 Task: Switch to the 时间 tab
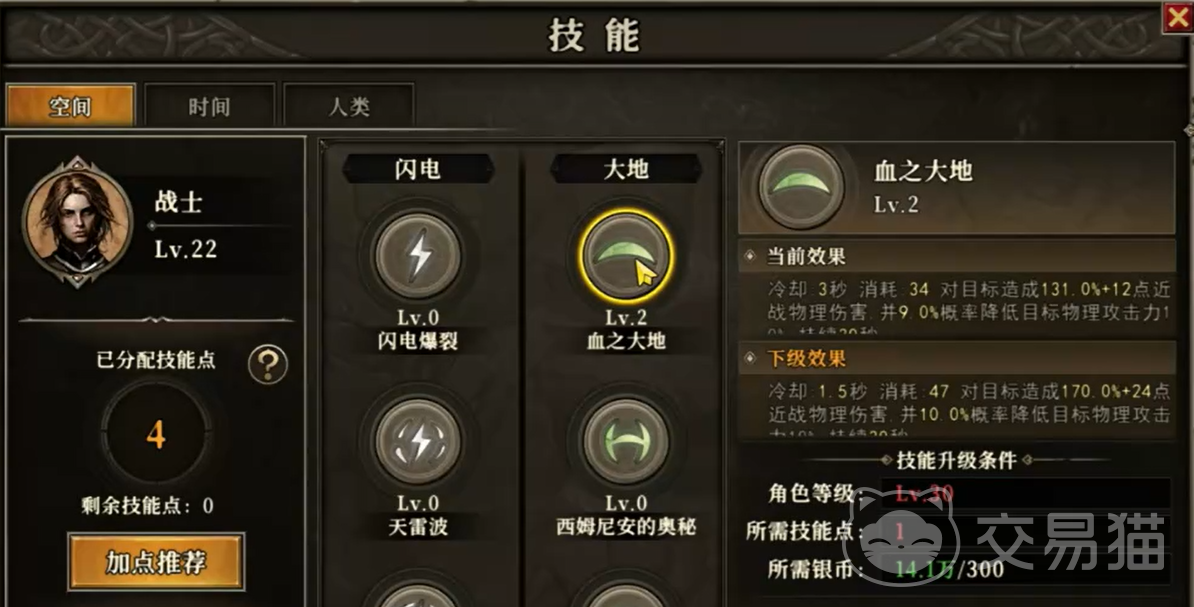209,106
